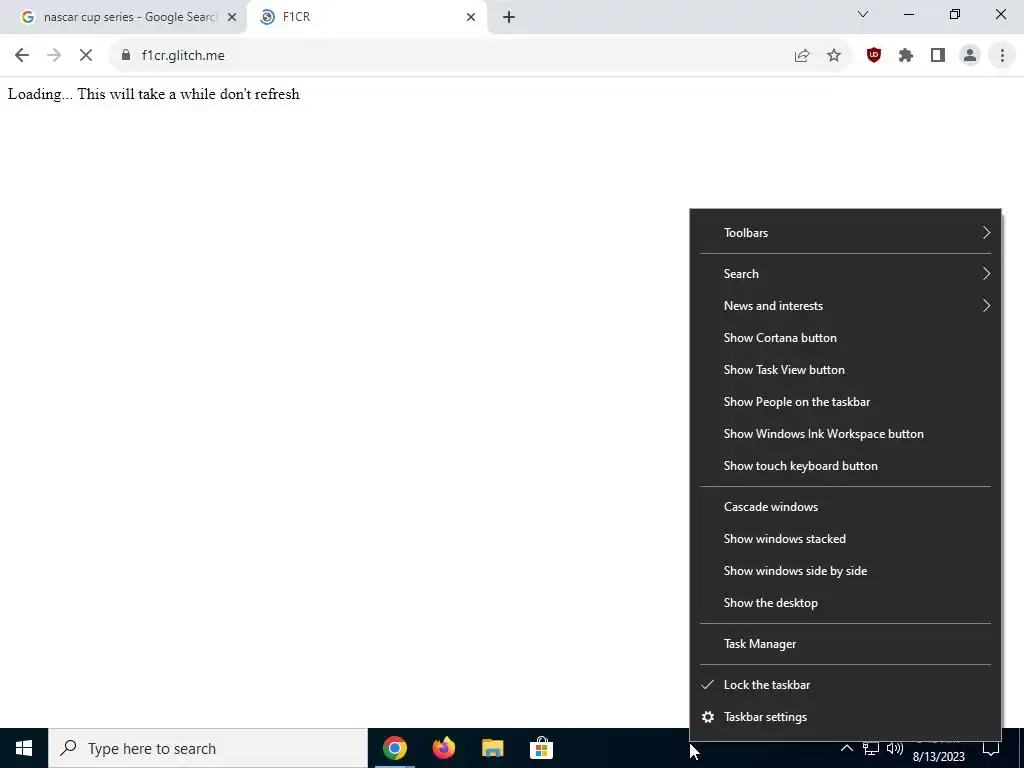Viewport: 1024px width, 768px height.
Task: Show hidden tray icons chevron
Action: (x=846, y=748)
